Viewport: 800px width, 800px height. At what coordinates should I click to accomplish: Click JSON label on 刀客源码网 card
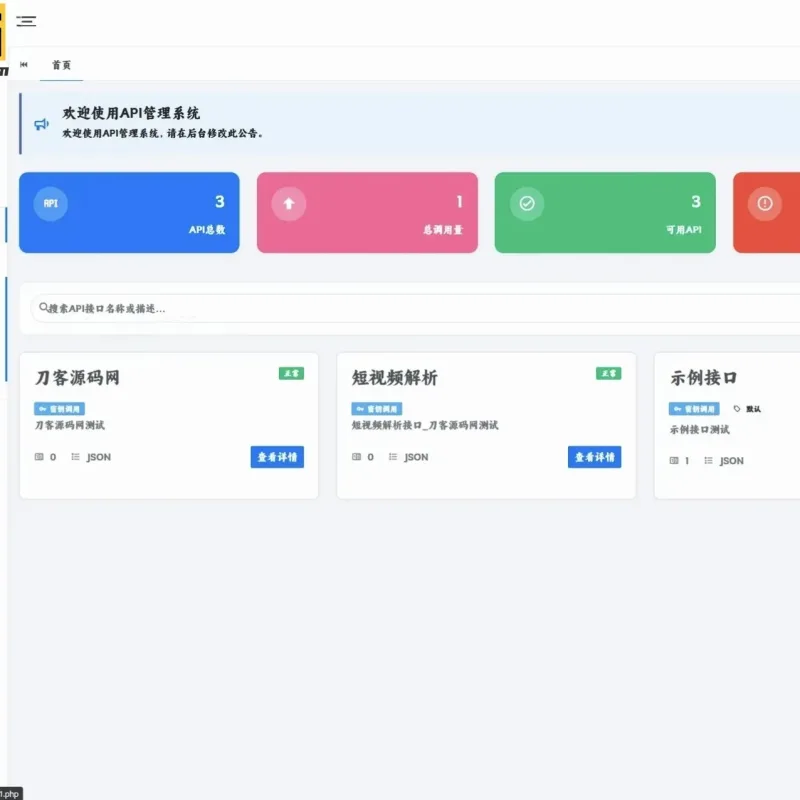pos(98,457)
